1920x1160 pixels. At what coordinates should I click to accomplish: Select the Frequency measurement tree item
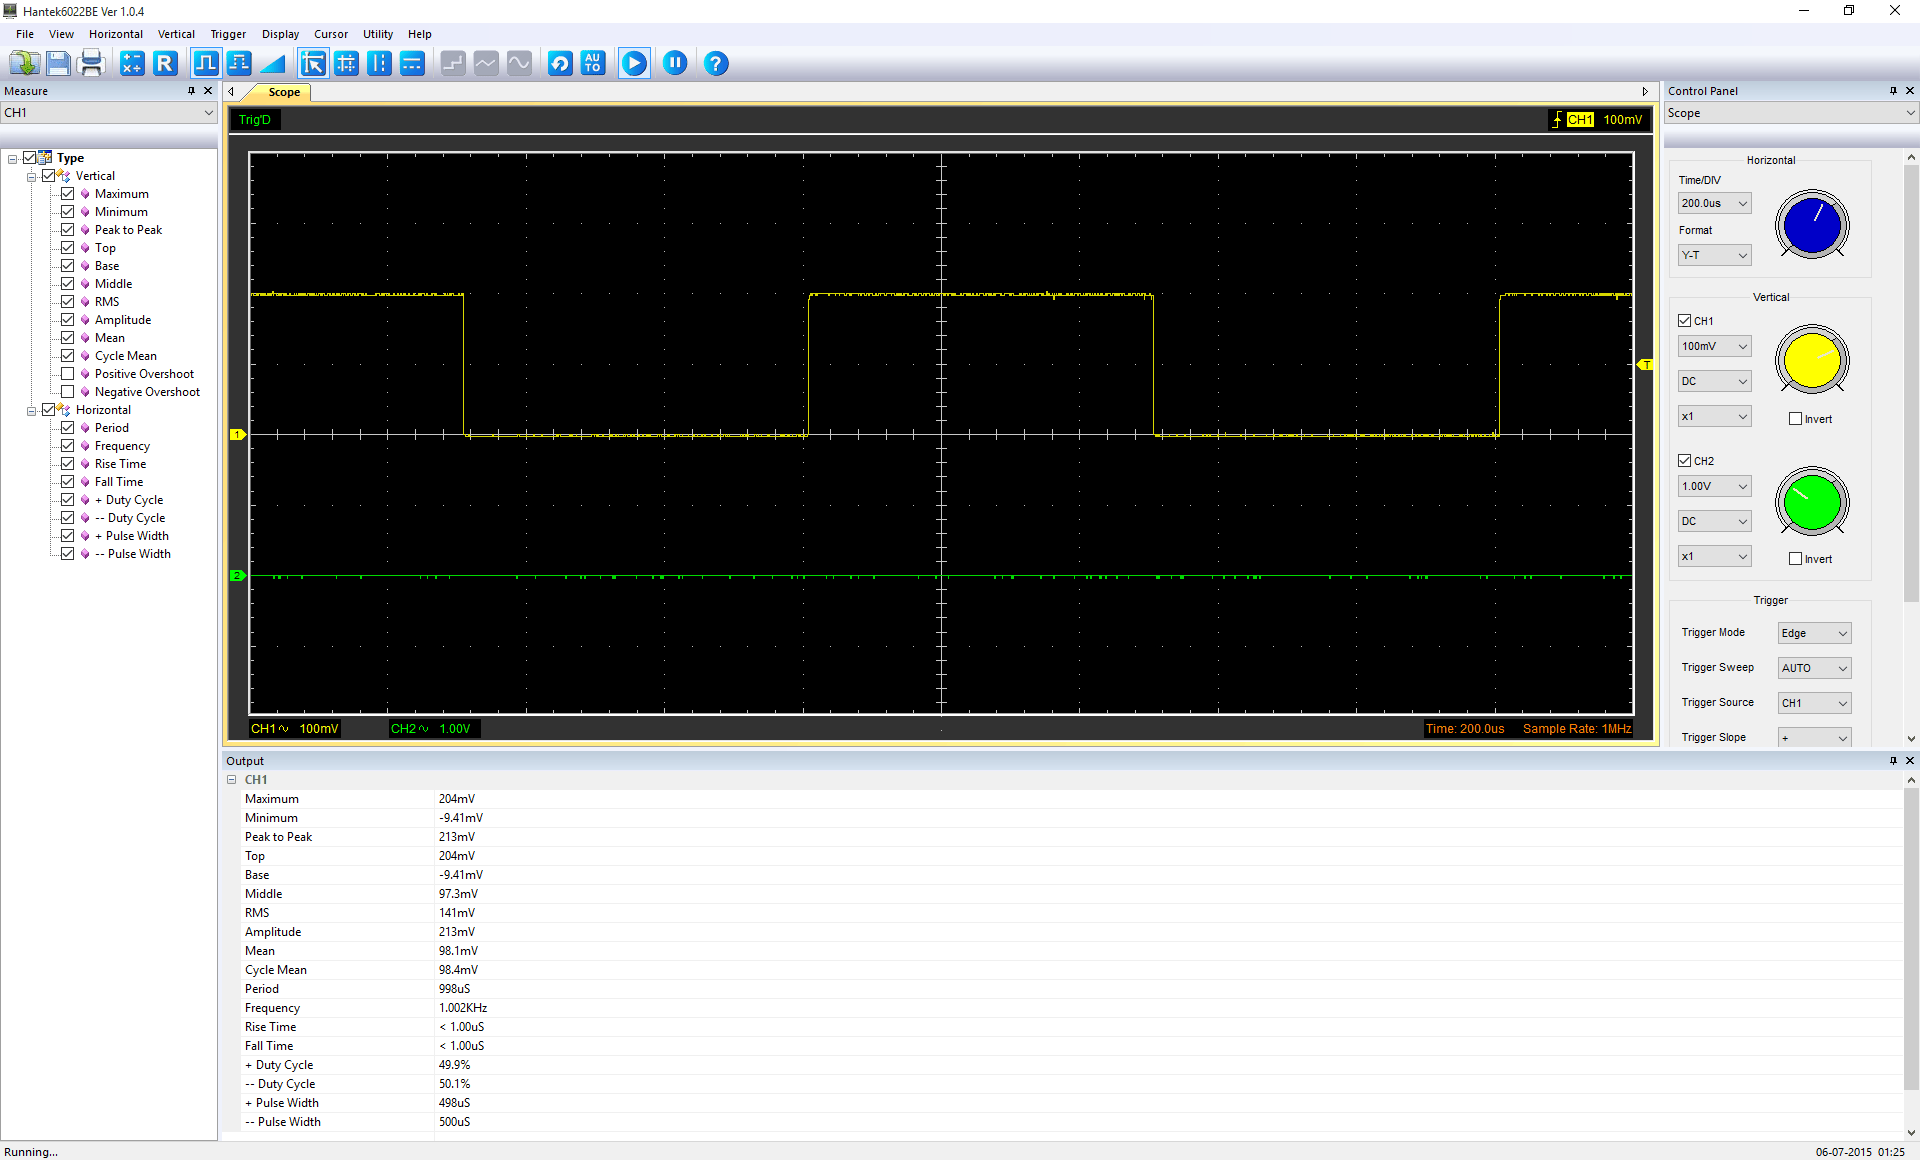click(x=122, y=446)
